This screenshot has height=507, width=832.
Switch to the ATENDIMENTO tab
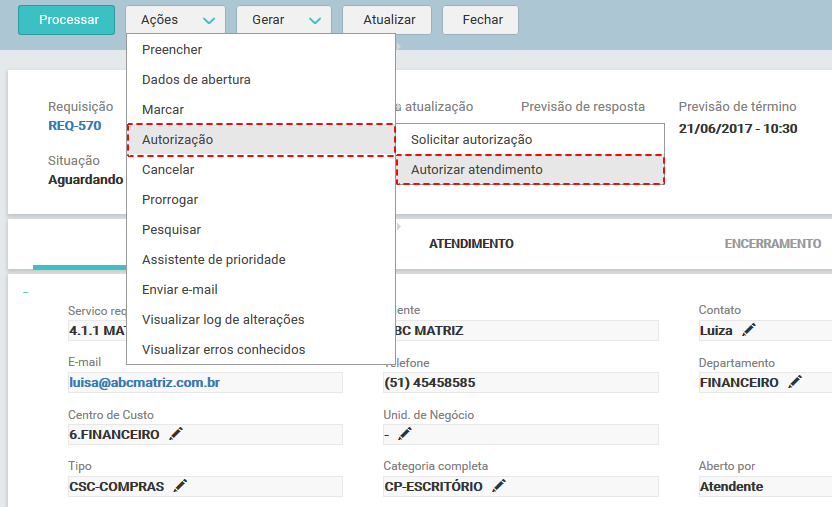point(471,244)
